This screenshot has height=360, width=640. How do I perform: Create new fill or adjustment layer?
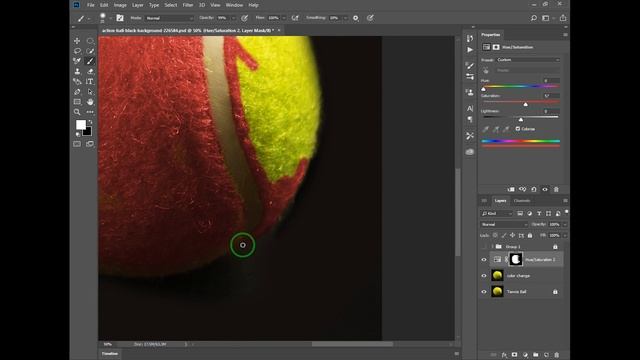coord(525,355)
